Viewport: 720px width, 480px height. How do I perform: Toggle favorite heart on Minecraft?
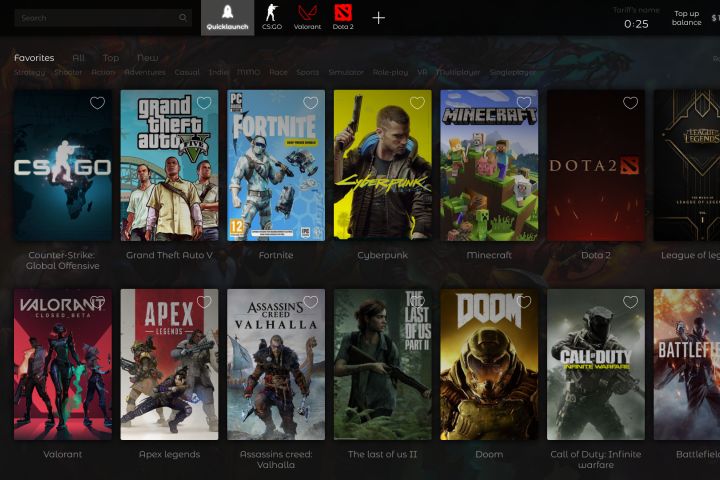(523, 103)
